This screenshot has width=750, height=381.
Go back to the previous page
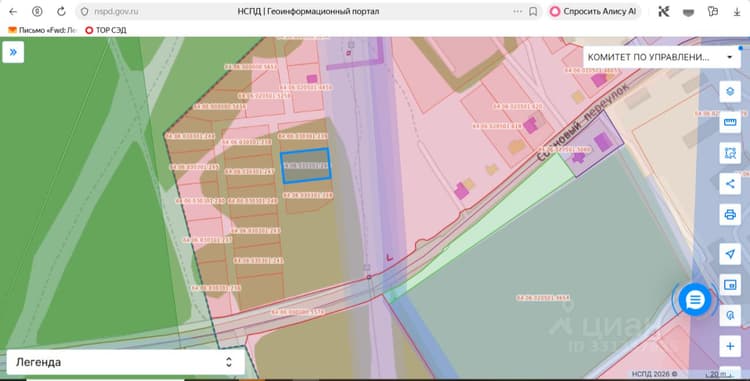(x=13, y=11)
